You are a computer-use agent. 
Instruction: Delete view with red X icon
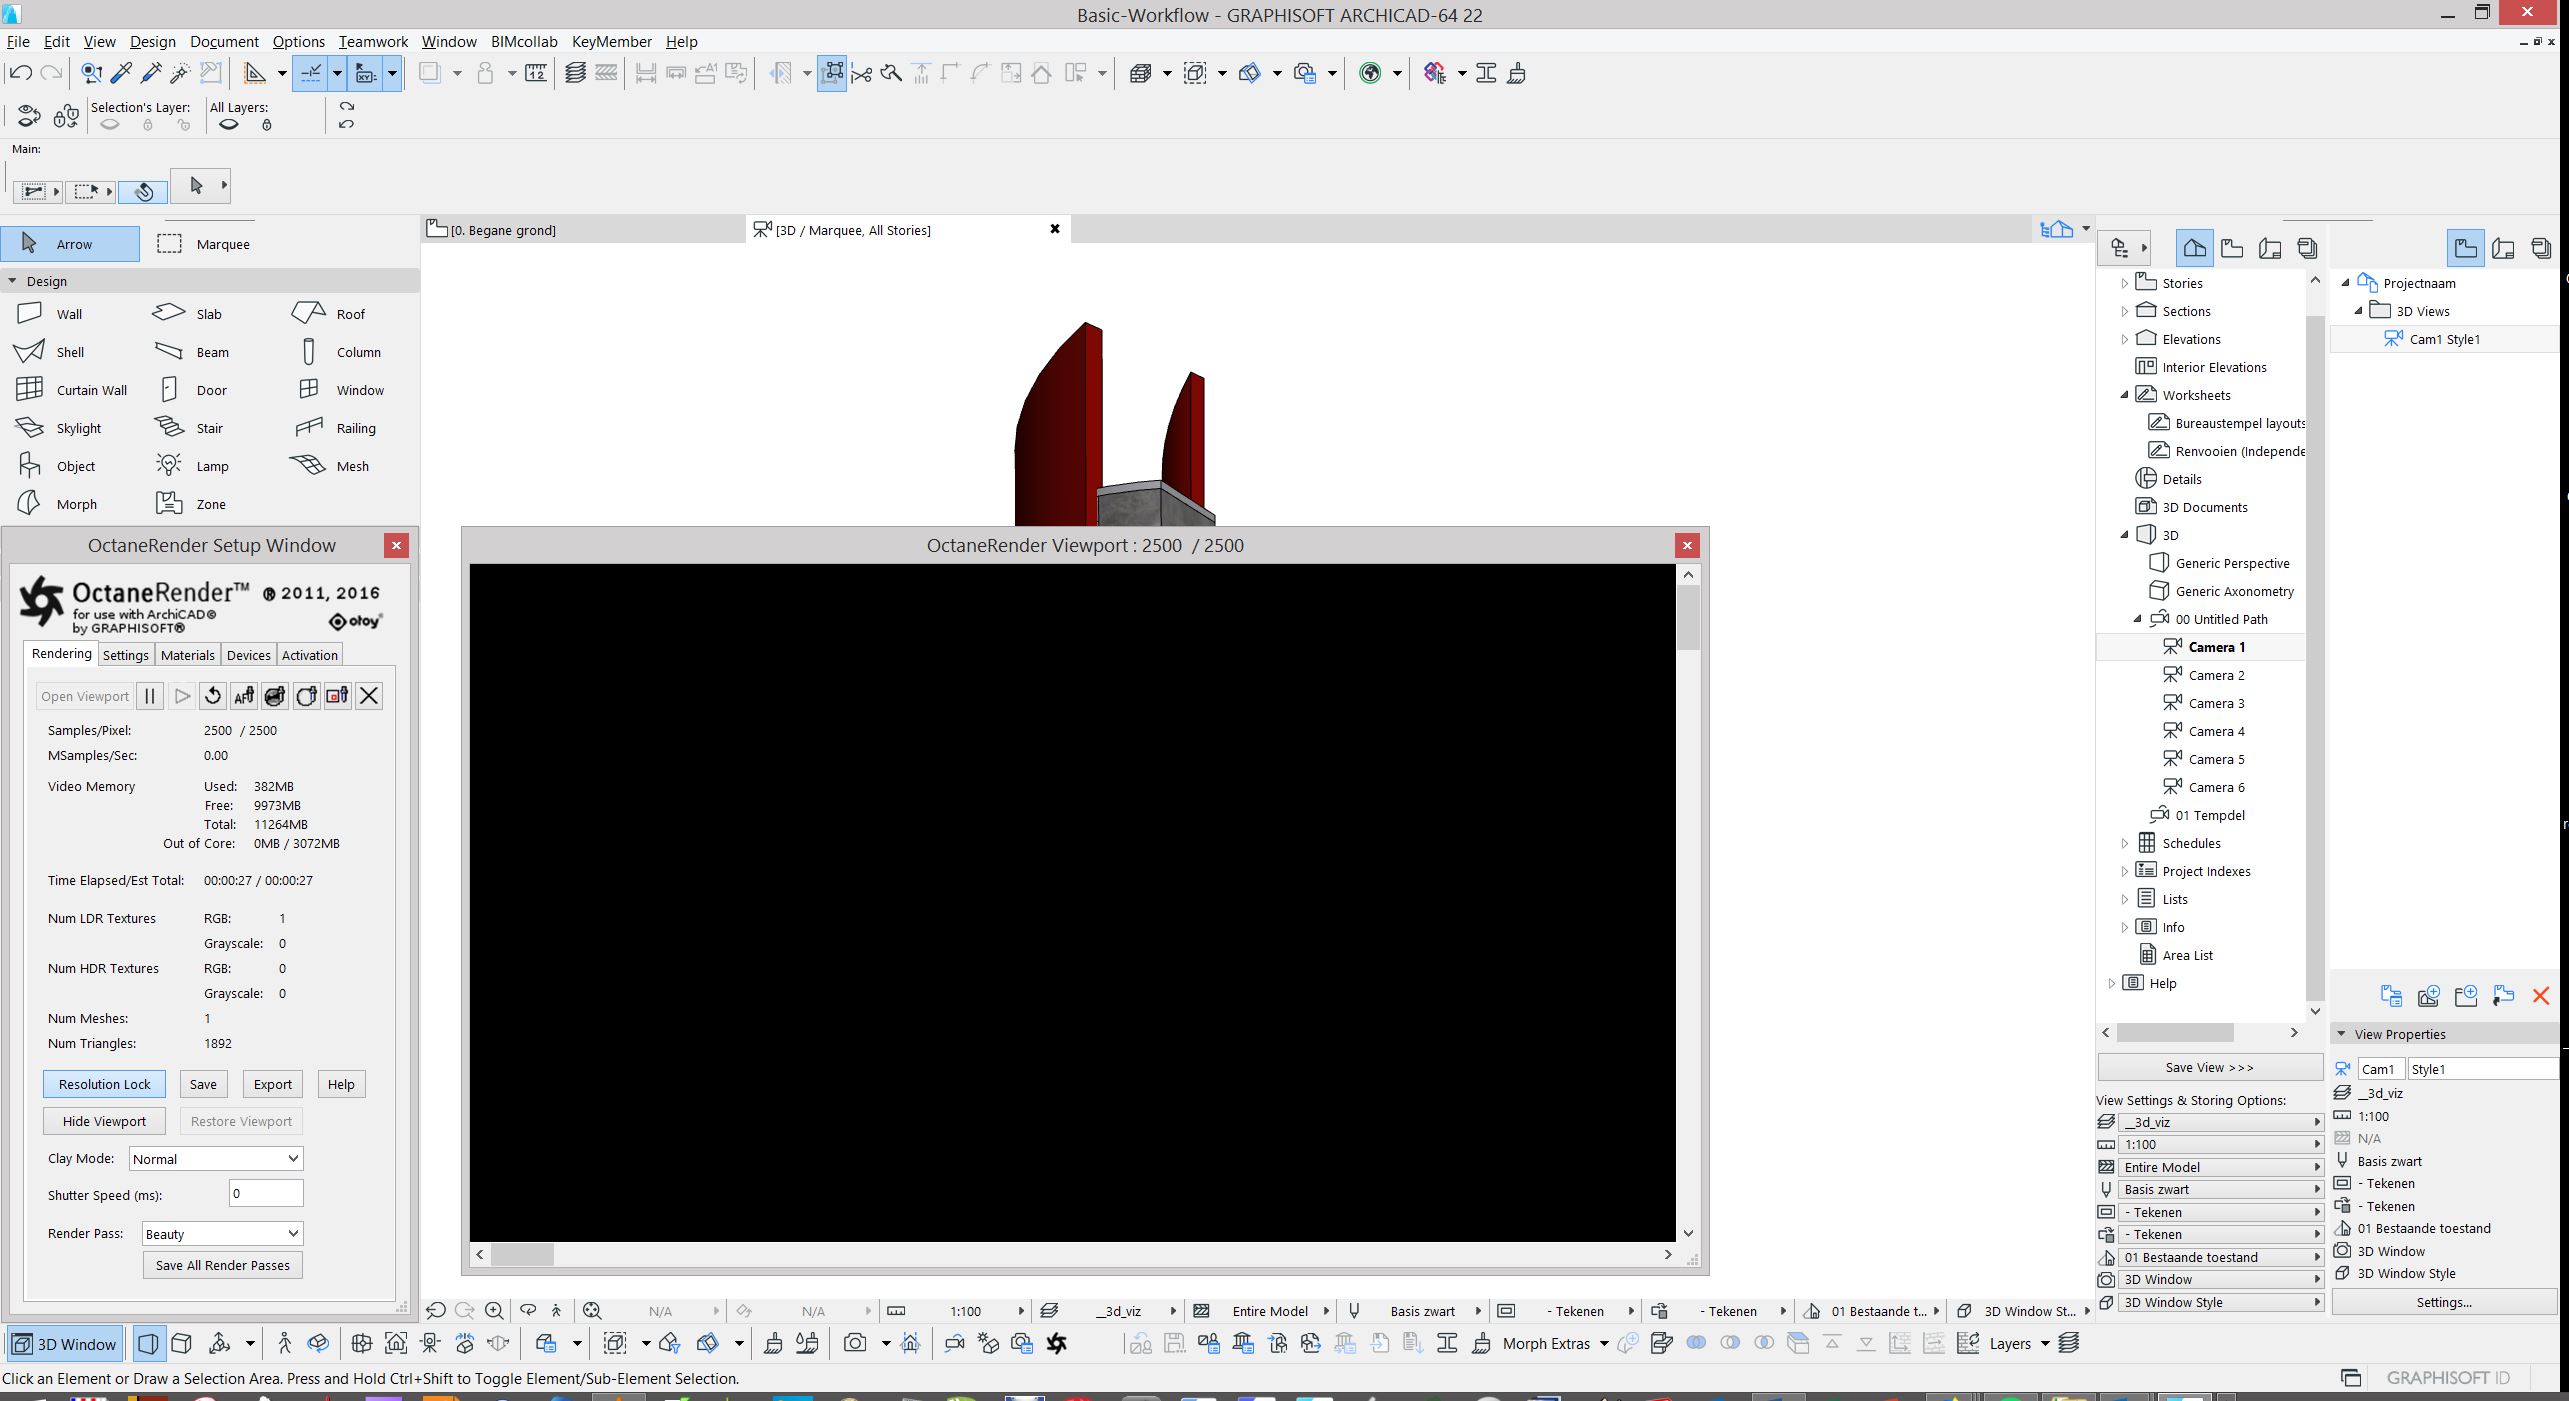click(x=2541, y=996)
